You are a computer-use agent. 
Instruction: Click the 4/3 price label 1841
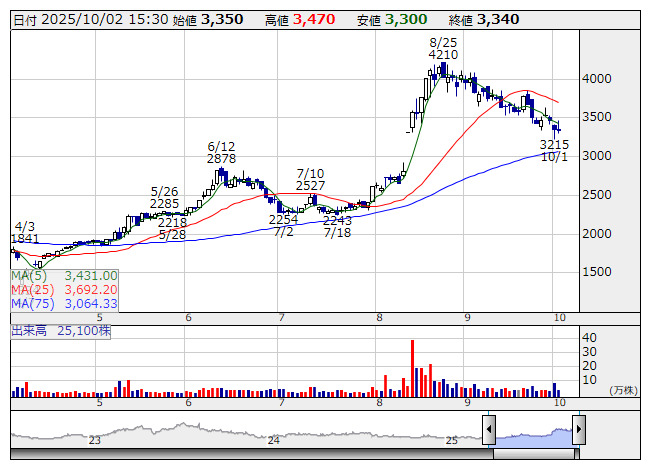25,240
